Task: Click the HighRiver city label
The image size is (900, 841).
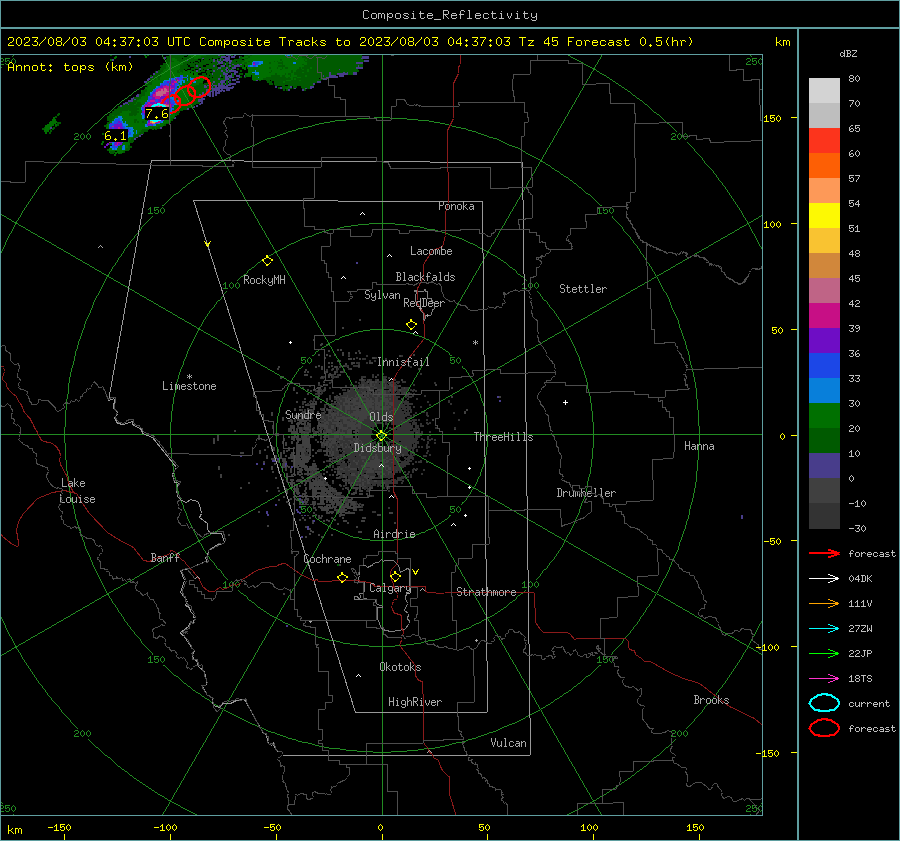Action: pyautogui.click(x=415, y=702)
